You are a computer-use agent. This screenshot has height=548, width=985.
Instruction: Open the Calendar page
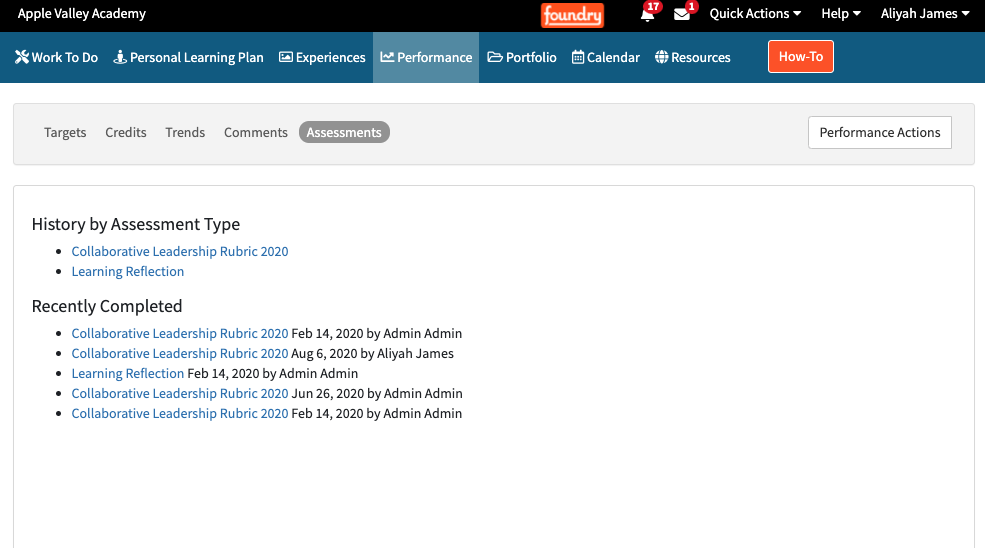pyautogui.click(x=606, y=57)
